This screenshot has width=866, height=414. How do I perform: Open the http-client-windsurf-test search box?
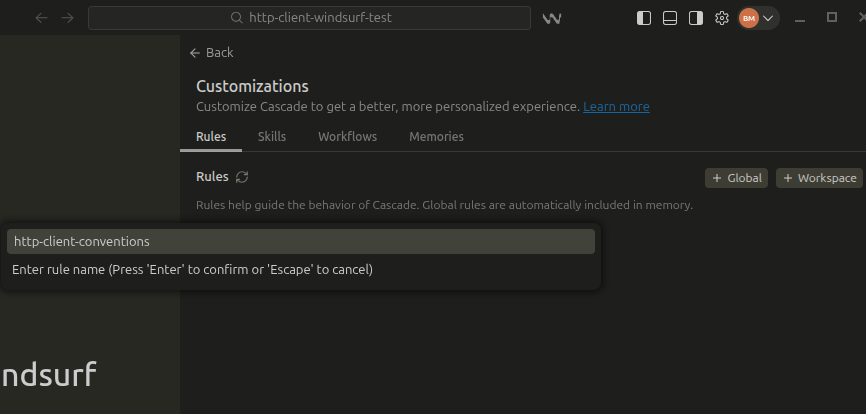pos(309,18)
